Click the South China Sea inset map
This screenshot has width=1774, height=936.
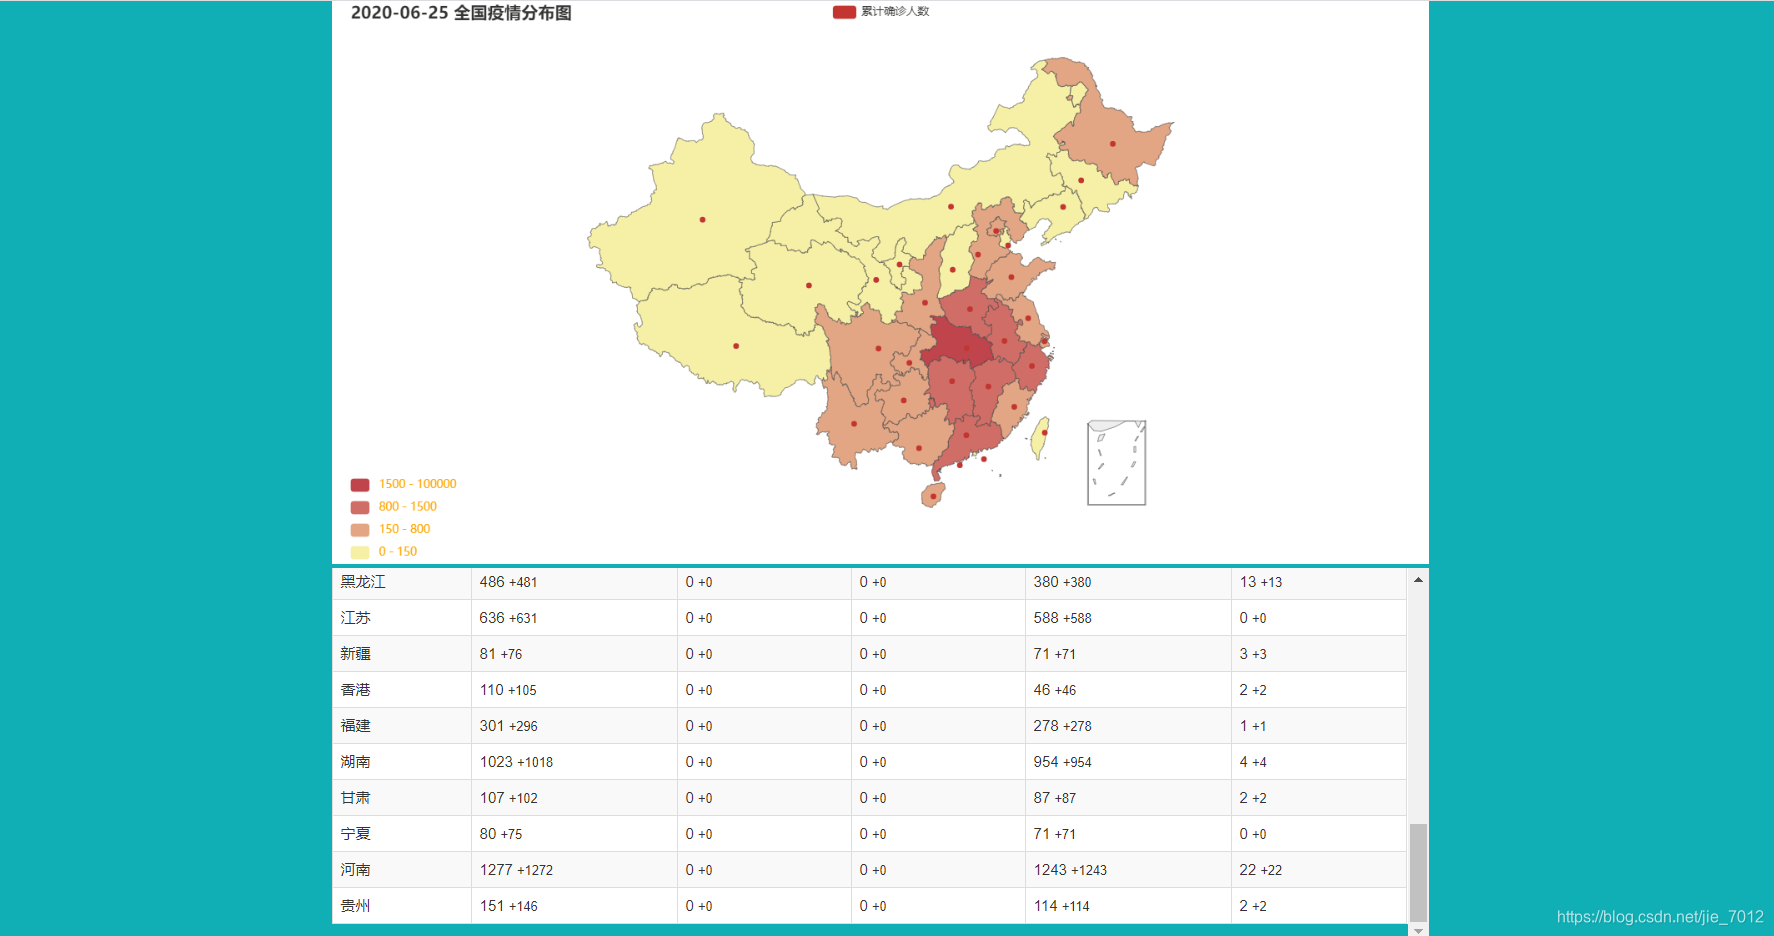point(1116,463)
